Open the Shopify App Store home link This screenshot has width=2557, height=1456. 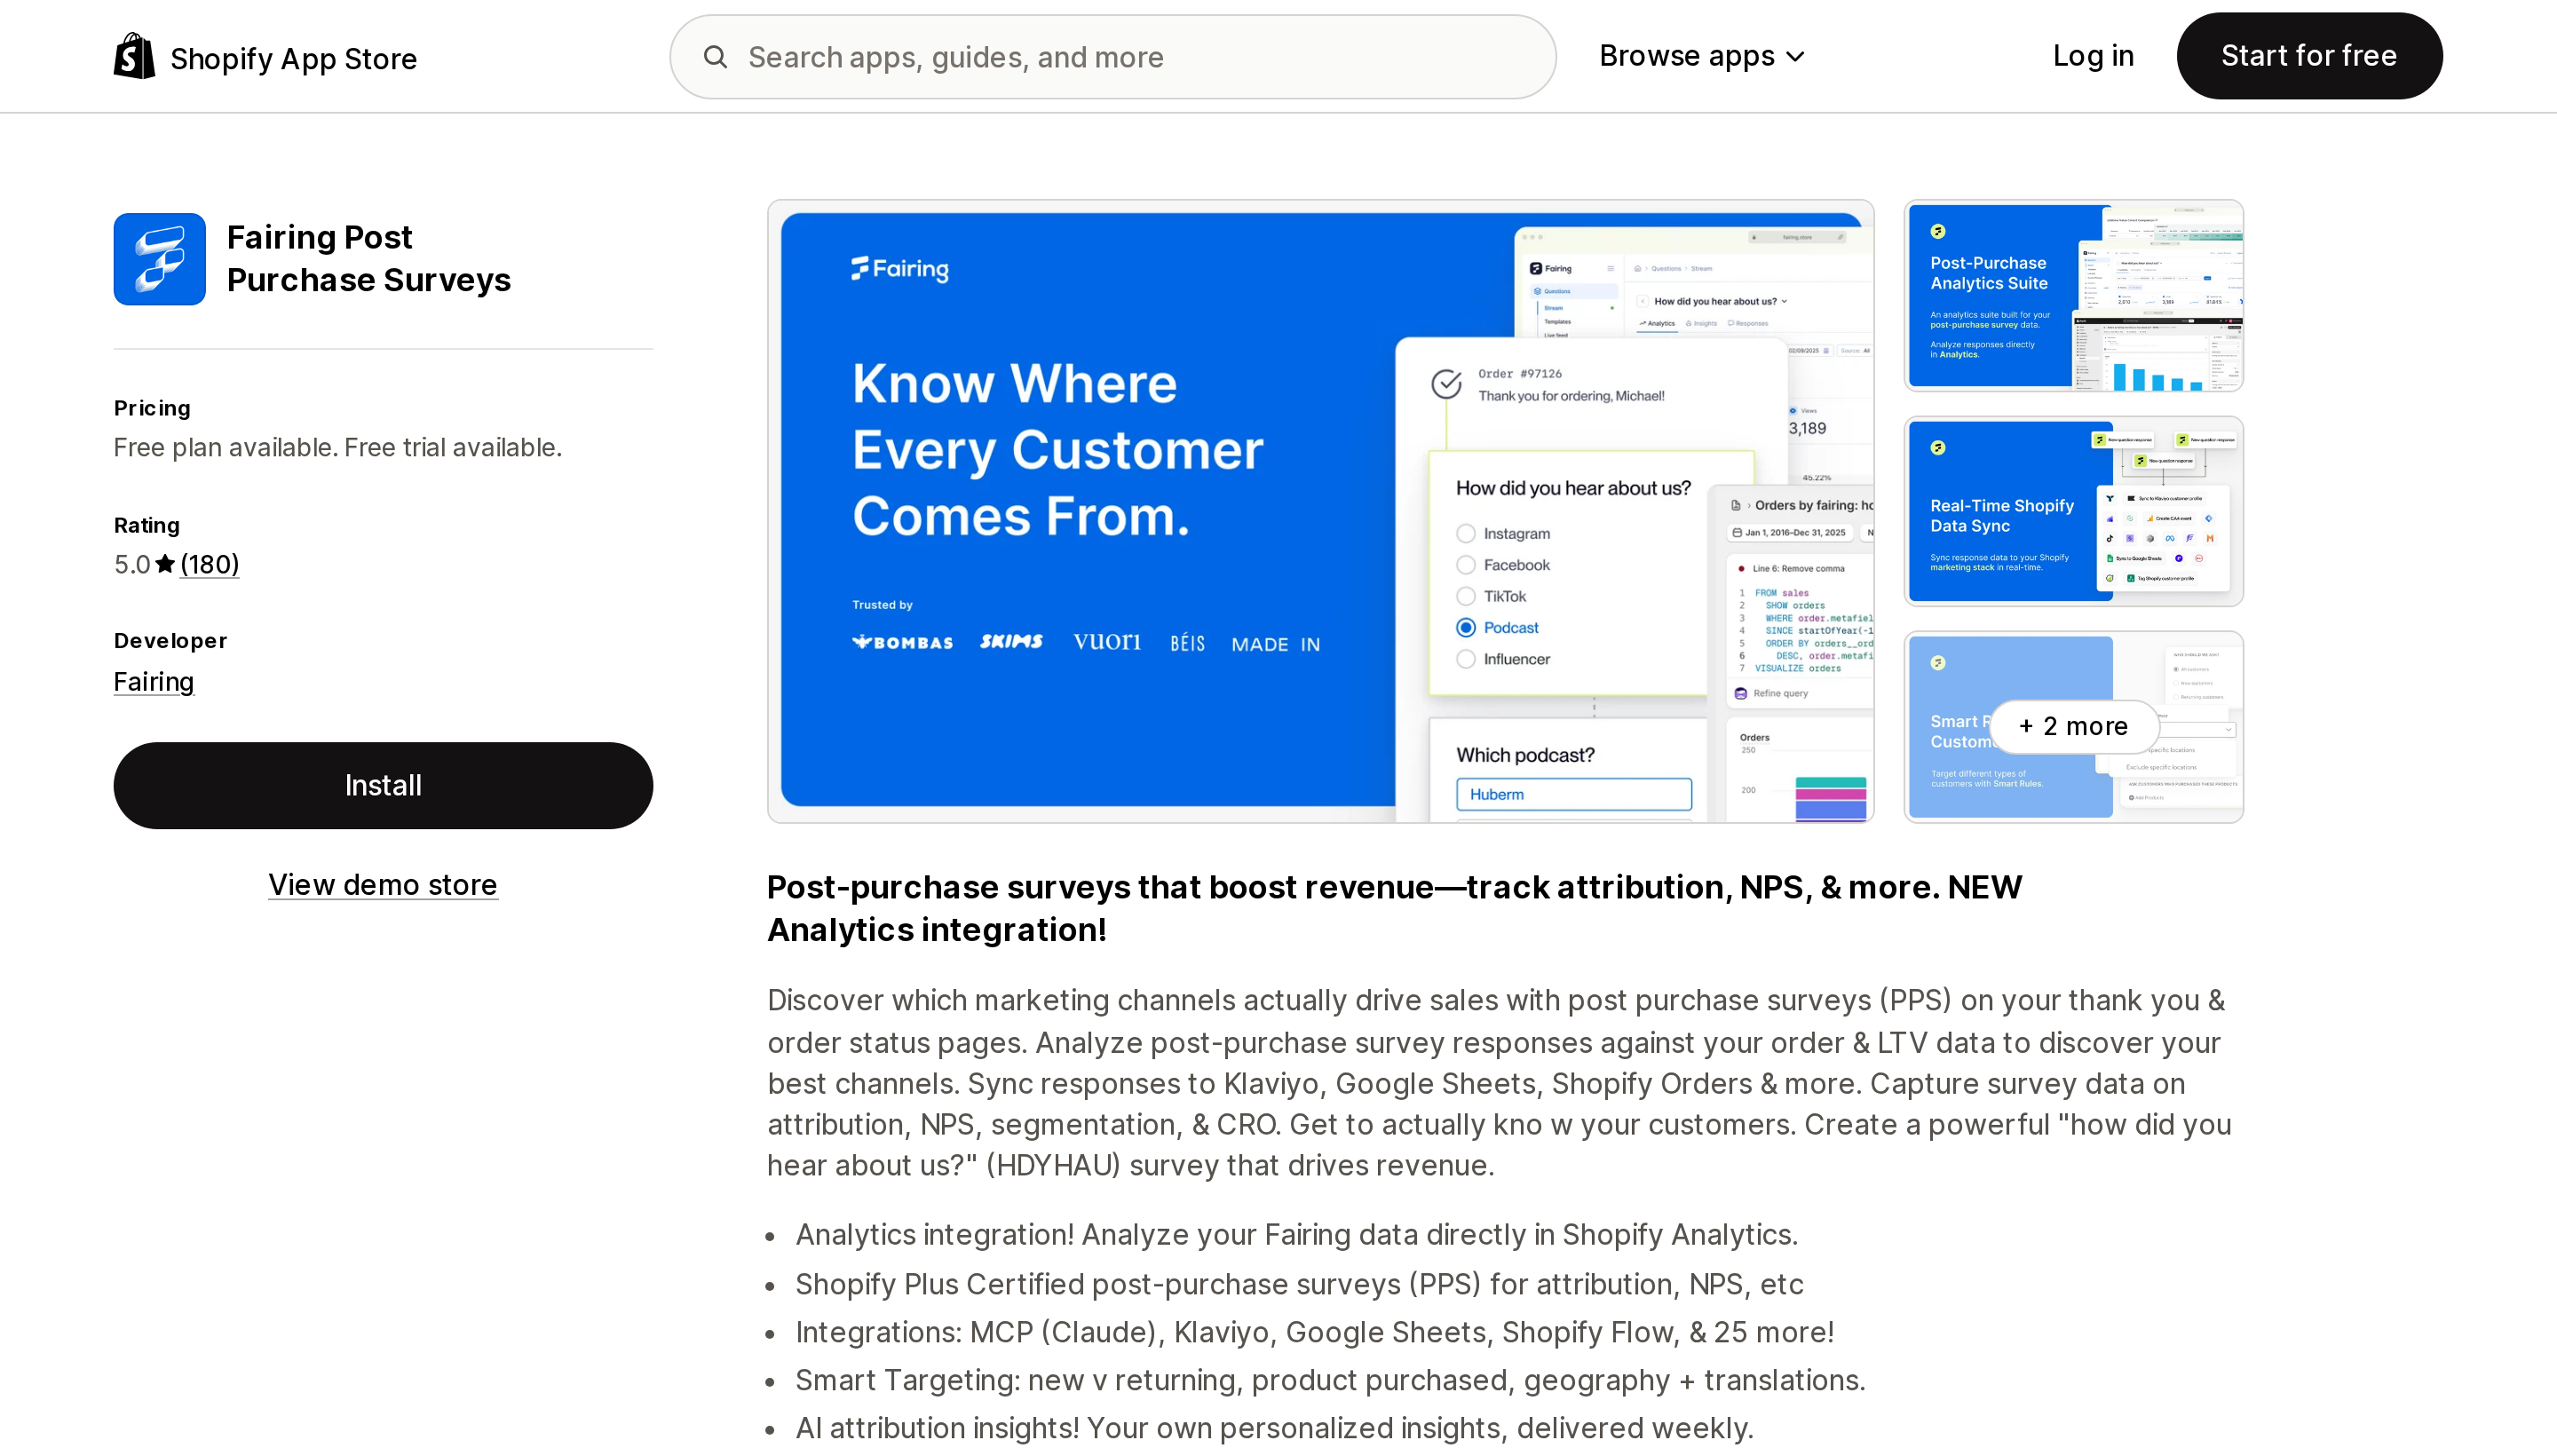(265, 57)
